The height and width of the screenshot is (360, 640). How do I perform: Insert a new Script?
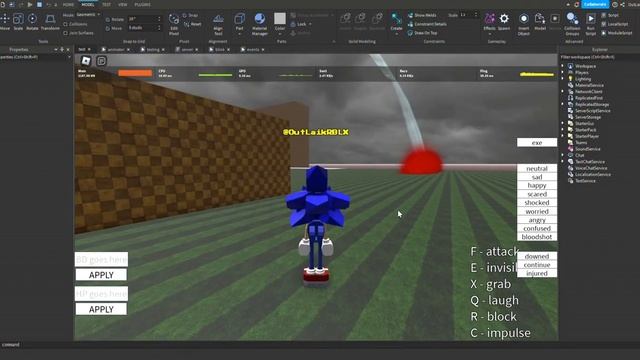pyautogui.click(x=610, y=15)
